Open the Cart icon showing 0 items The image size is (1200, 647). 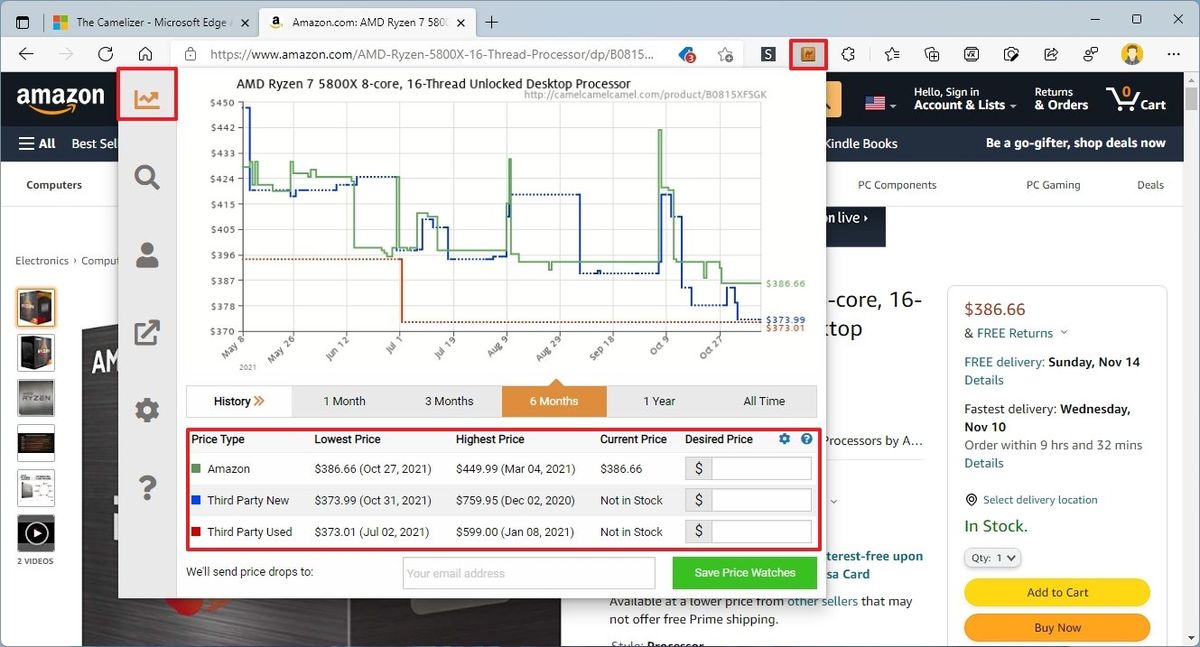1126,97
